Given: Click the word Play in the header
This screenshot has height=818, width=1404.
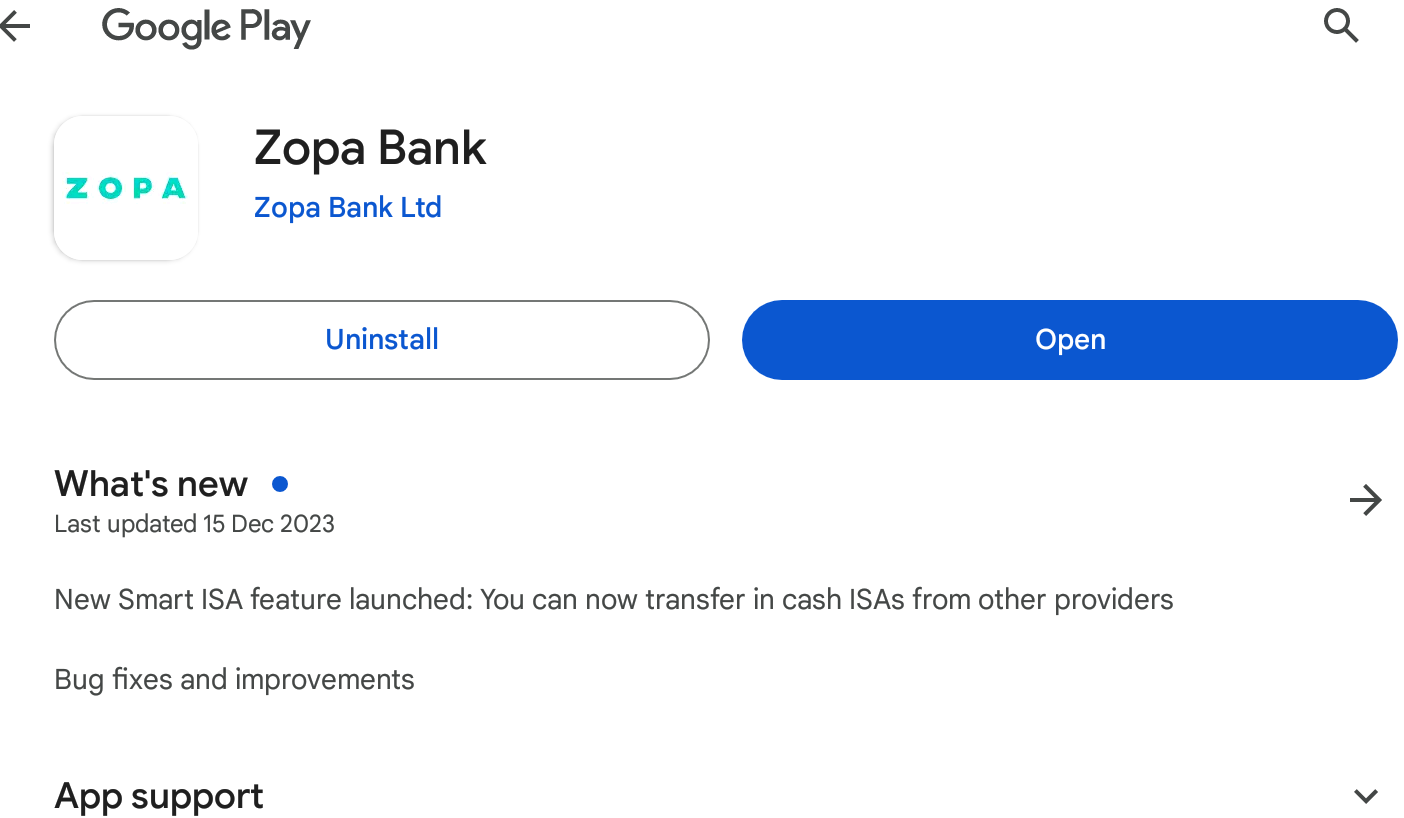Looking at the screenshot, I should point(275,28).
